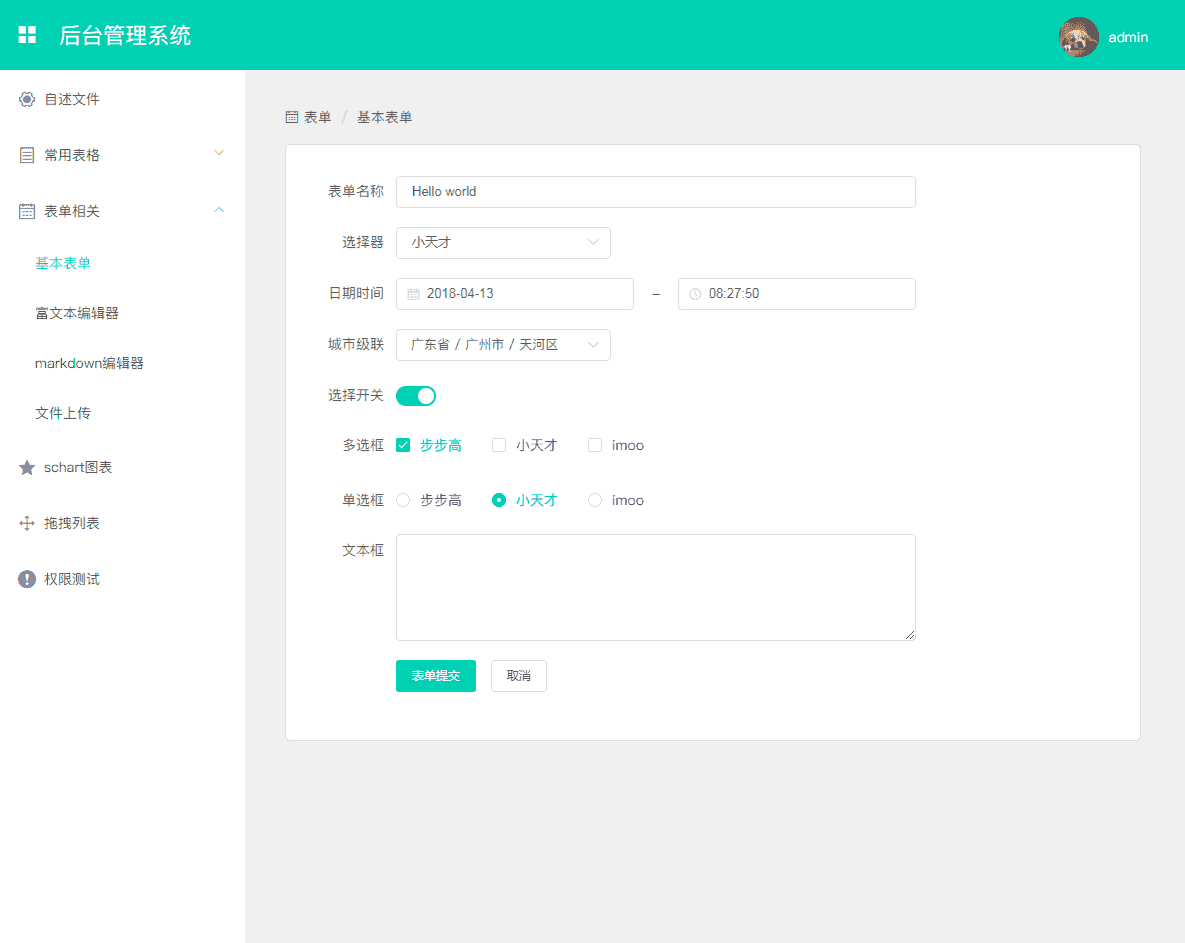
Task: Select the 步步高 radio button
Action: 403,501
